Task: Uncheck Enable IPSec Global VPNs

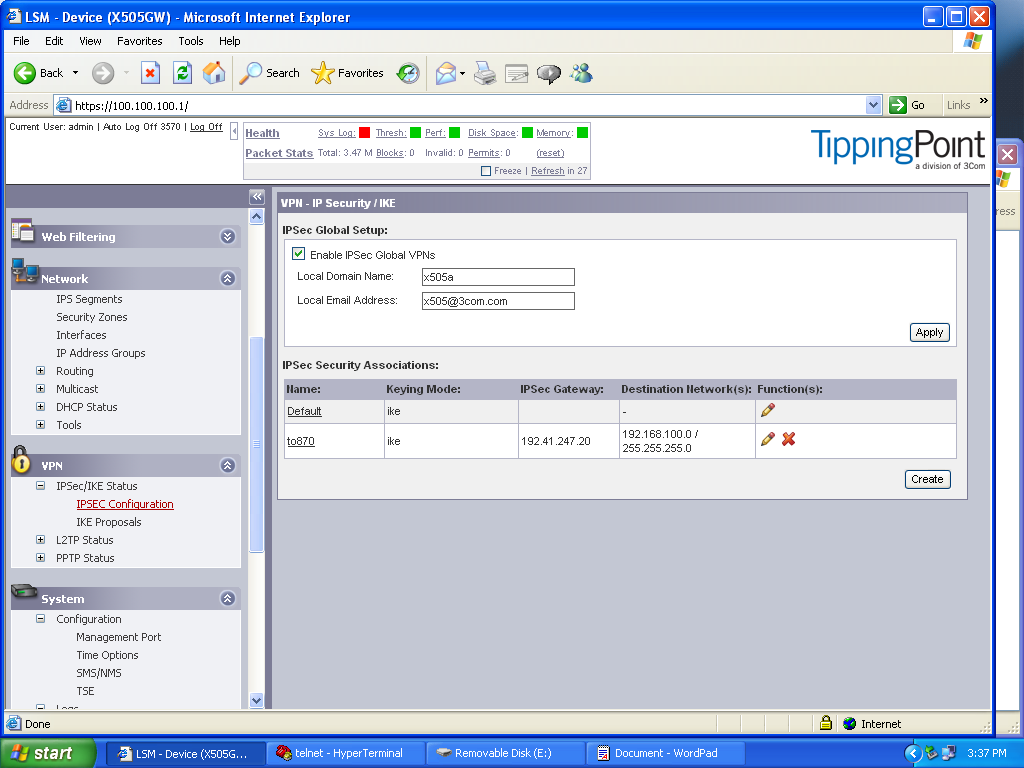Action: click(299, 255)
